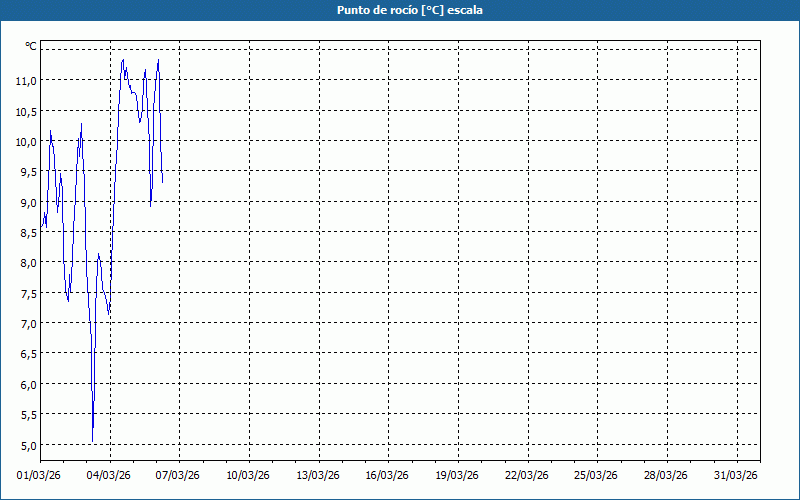Click the 16/03/26 date label
Viewport: 800px width, 500px height.
387,476
